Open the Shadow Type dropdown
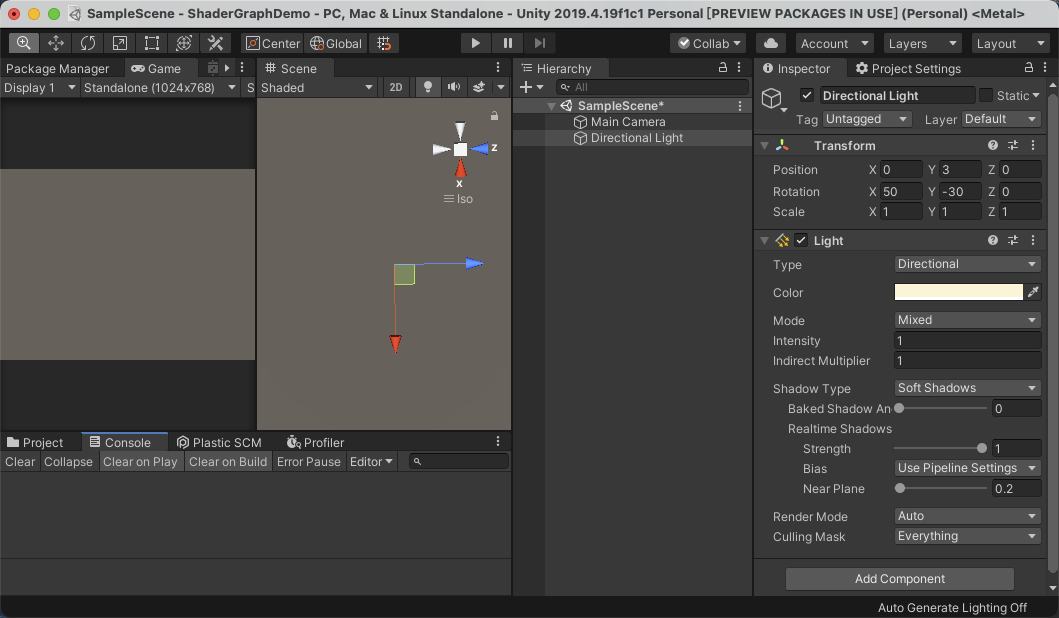1059x618 pixels. [967, 388]
